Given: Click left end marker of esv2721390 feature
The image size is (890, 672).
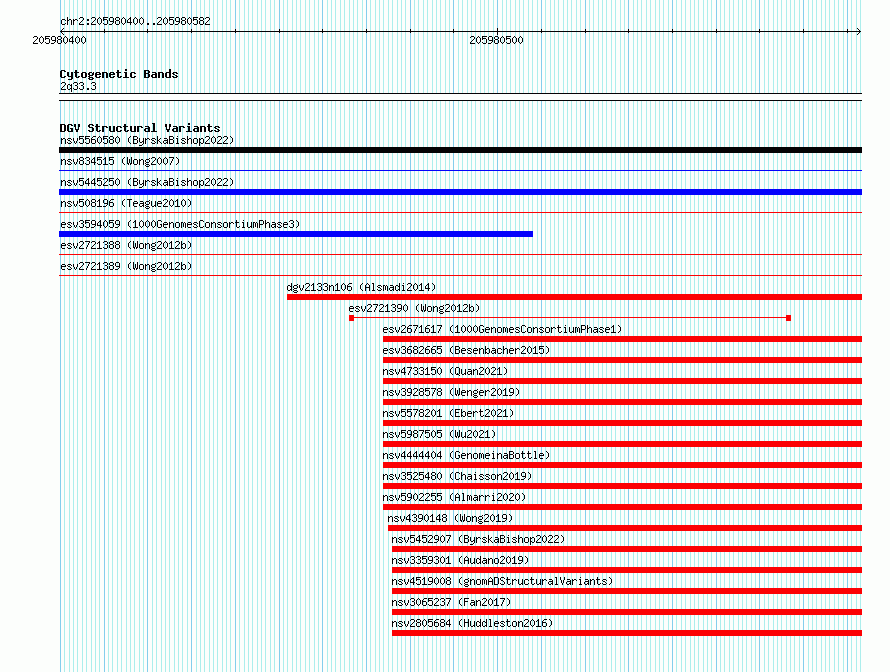Looking at the screenshot, I should tap(352, 318).
